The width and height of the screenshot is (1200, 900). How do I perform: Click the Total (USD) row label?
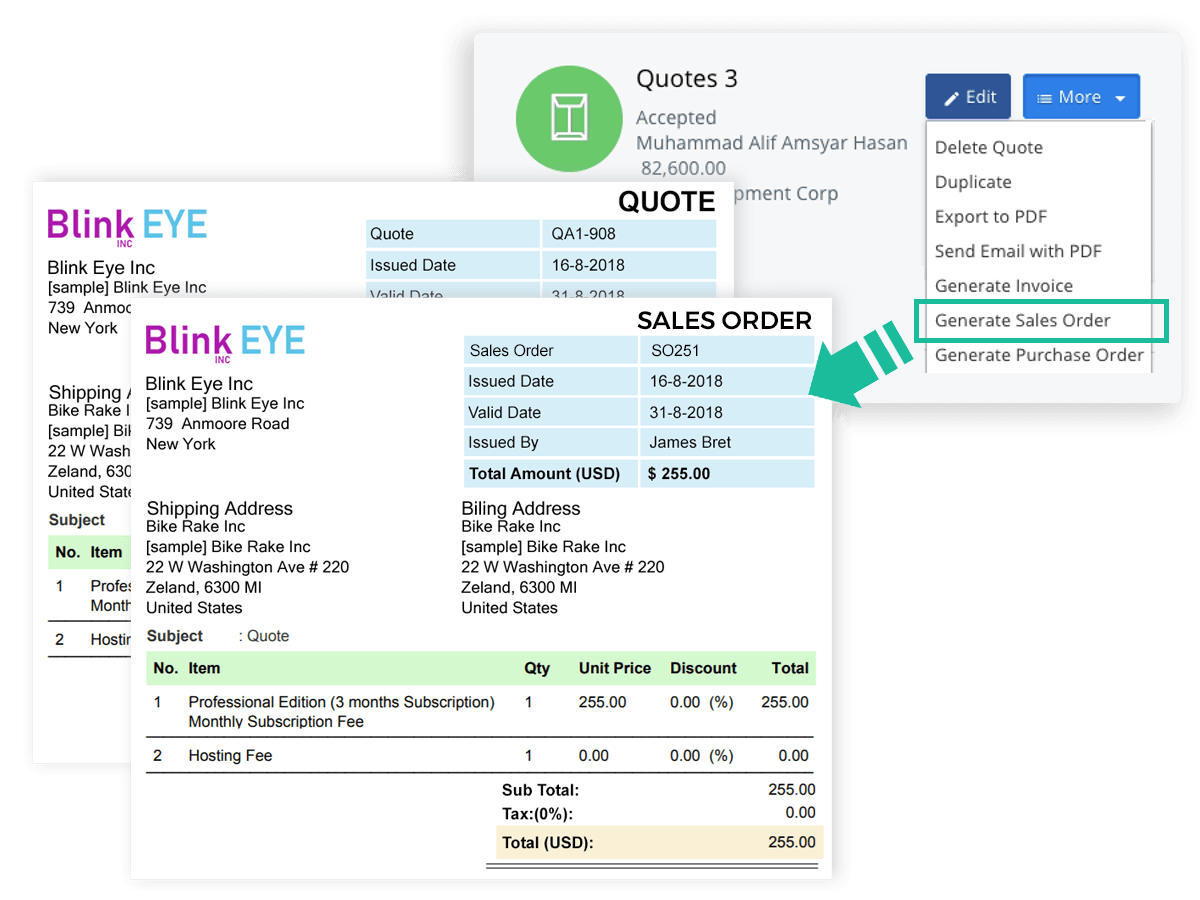tap(548, 842)
